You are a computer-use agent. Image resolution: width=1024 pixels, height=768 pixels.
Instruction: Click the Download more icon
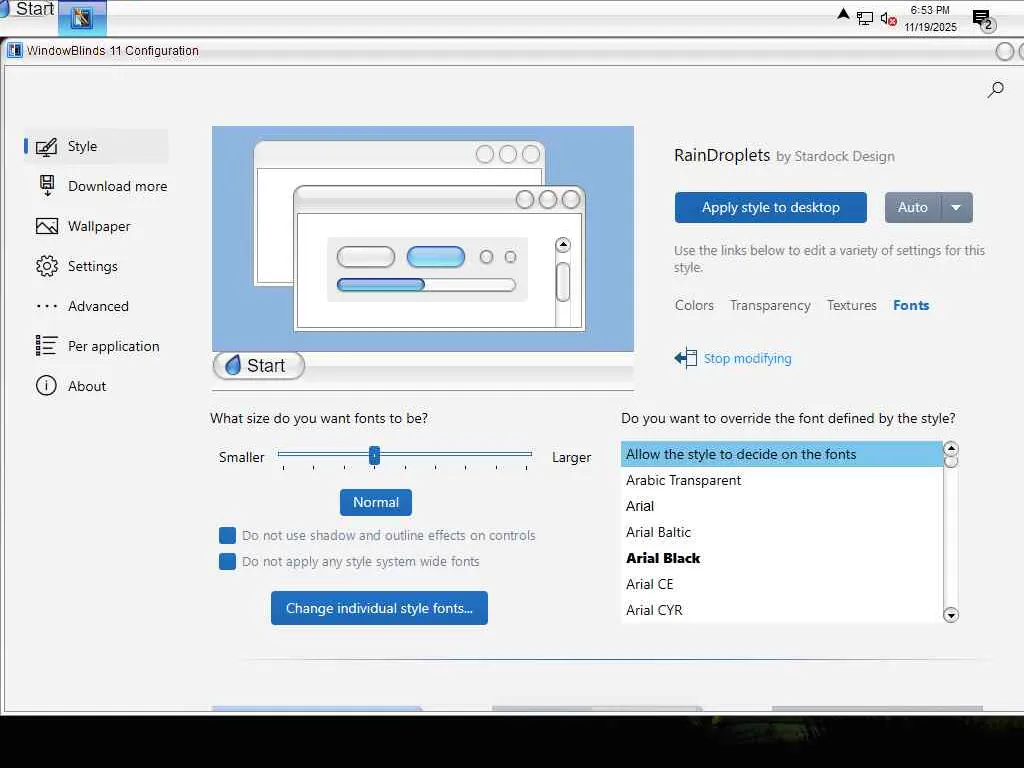pyautogui.click(x=46, y=186)
